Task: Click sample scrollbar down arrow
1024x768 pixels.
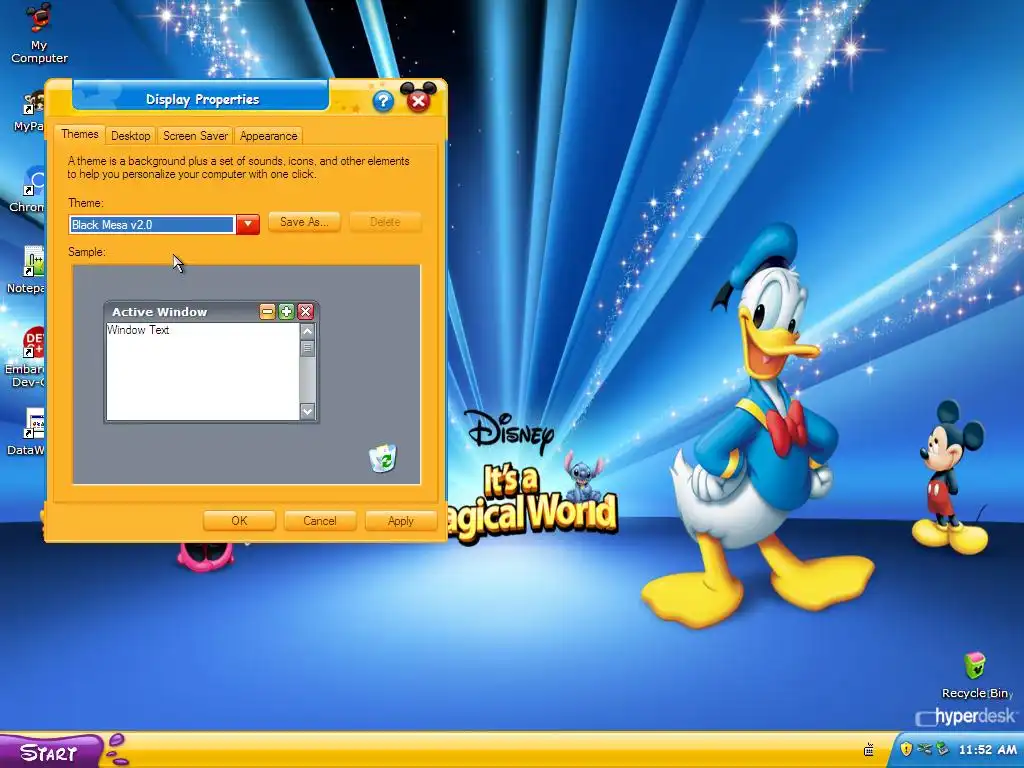Action: click(x=308, y=411)
